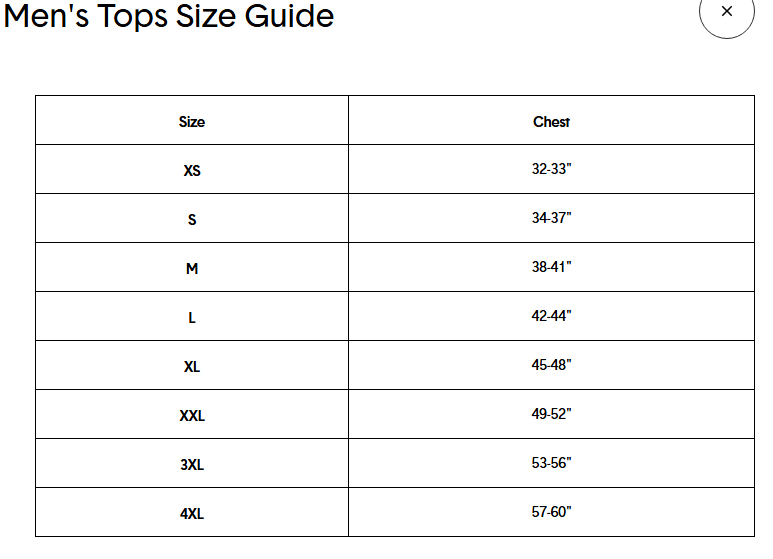Screen dimensions: 773x559
Task: Close the Men's Tops Size Guide
Action: pos(726,11)
